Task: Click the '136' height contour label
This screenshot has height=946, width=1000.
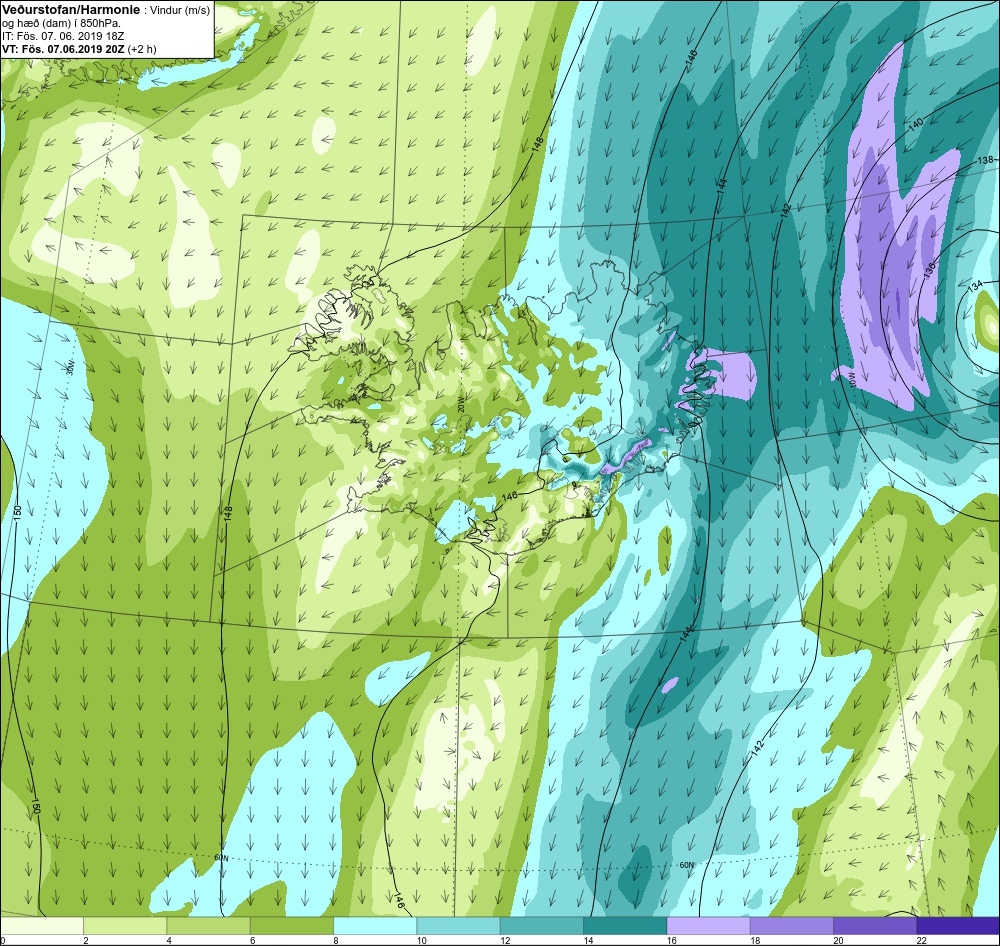Action: pos(929,269)
